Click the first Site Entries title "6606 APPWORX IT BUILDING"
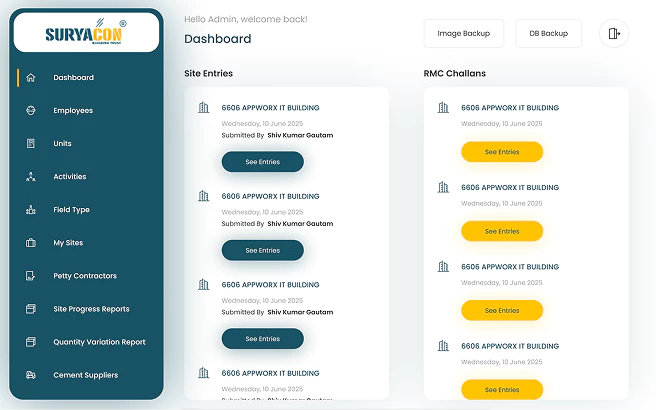Image resolution: width=657 pixels, height=410 pixels. (x=270, y=108)
